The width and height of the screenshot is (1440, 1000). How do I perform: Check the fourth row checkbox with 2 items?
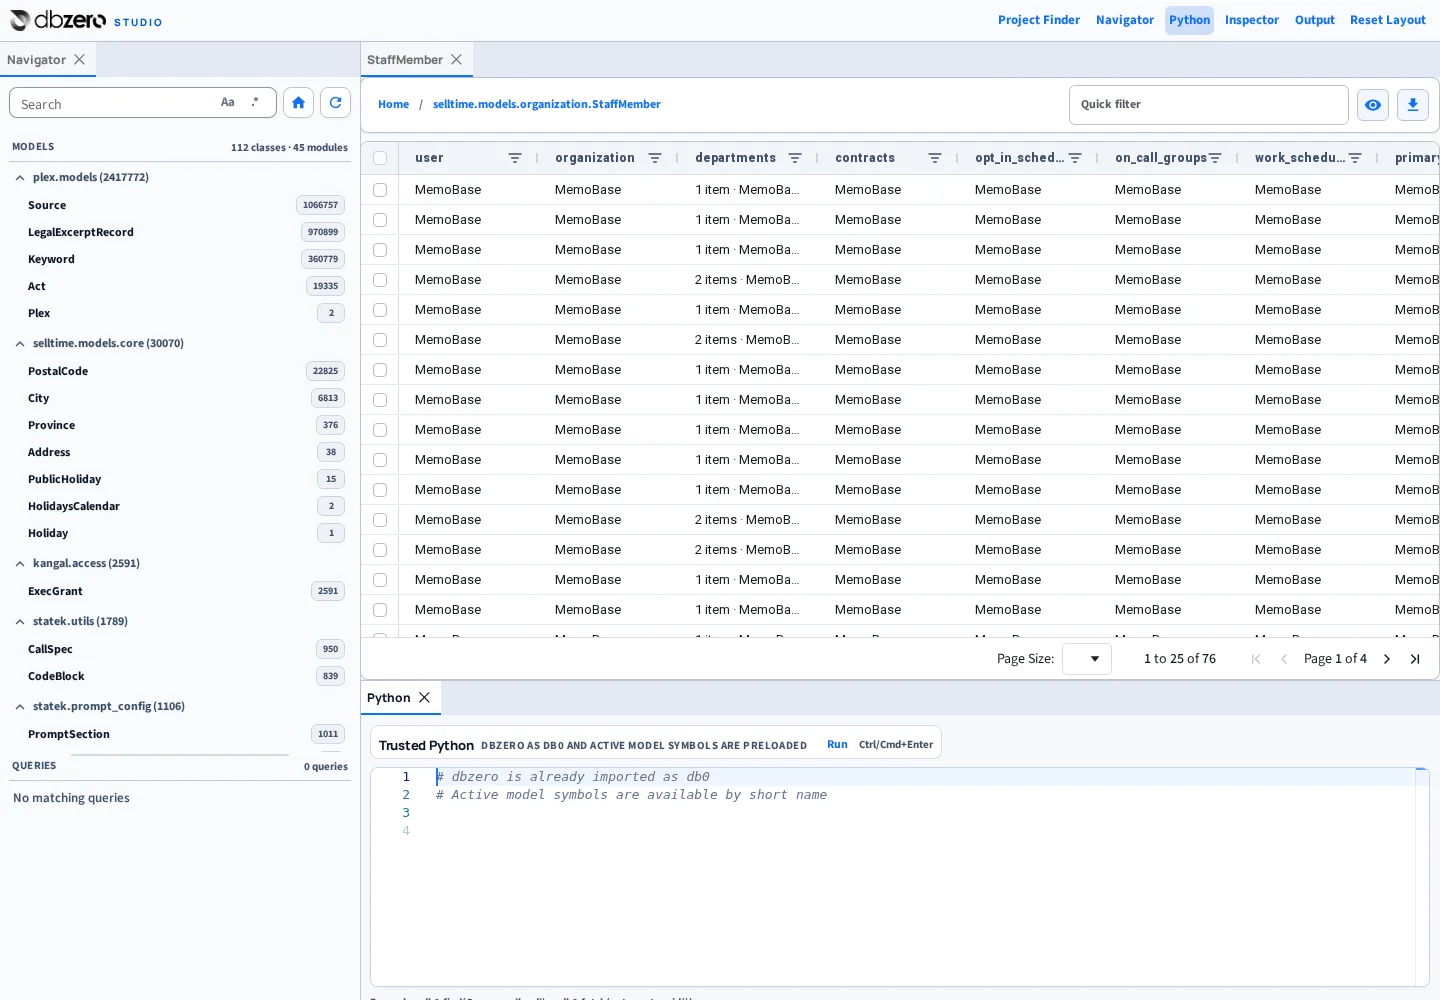click(380, 280)
